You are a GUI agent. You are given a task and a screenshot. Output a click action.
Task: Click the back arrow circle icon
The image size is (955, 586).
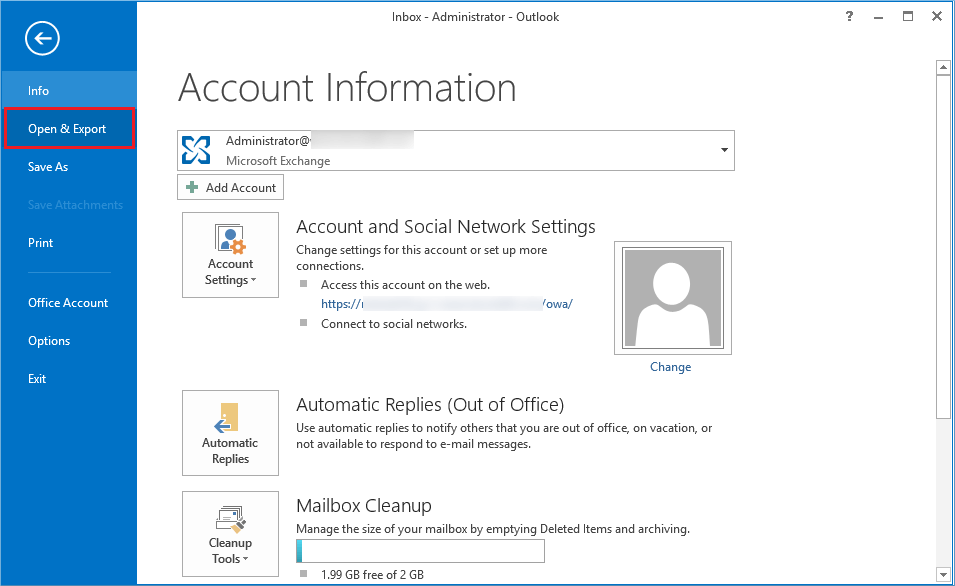click(43, 39)
